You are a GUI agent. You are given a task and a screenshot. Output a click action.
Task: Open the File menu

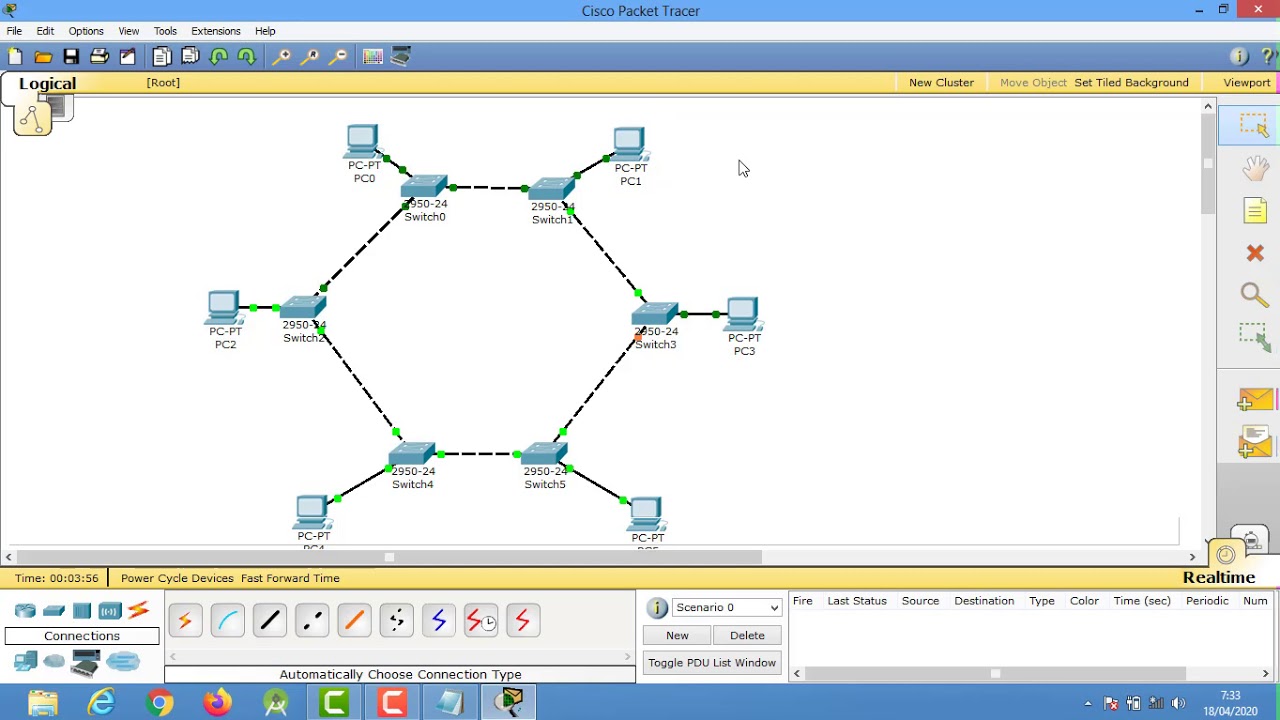pos(15,31)
